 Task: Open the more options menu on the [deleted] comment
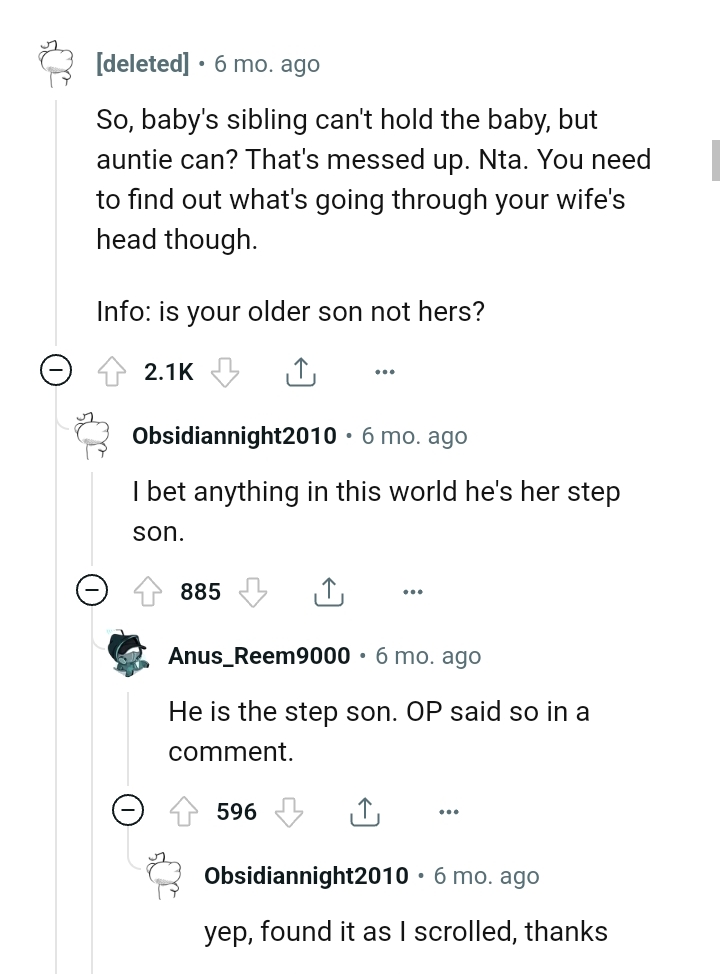[x=385, y=370]
